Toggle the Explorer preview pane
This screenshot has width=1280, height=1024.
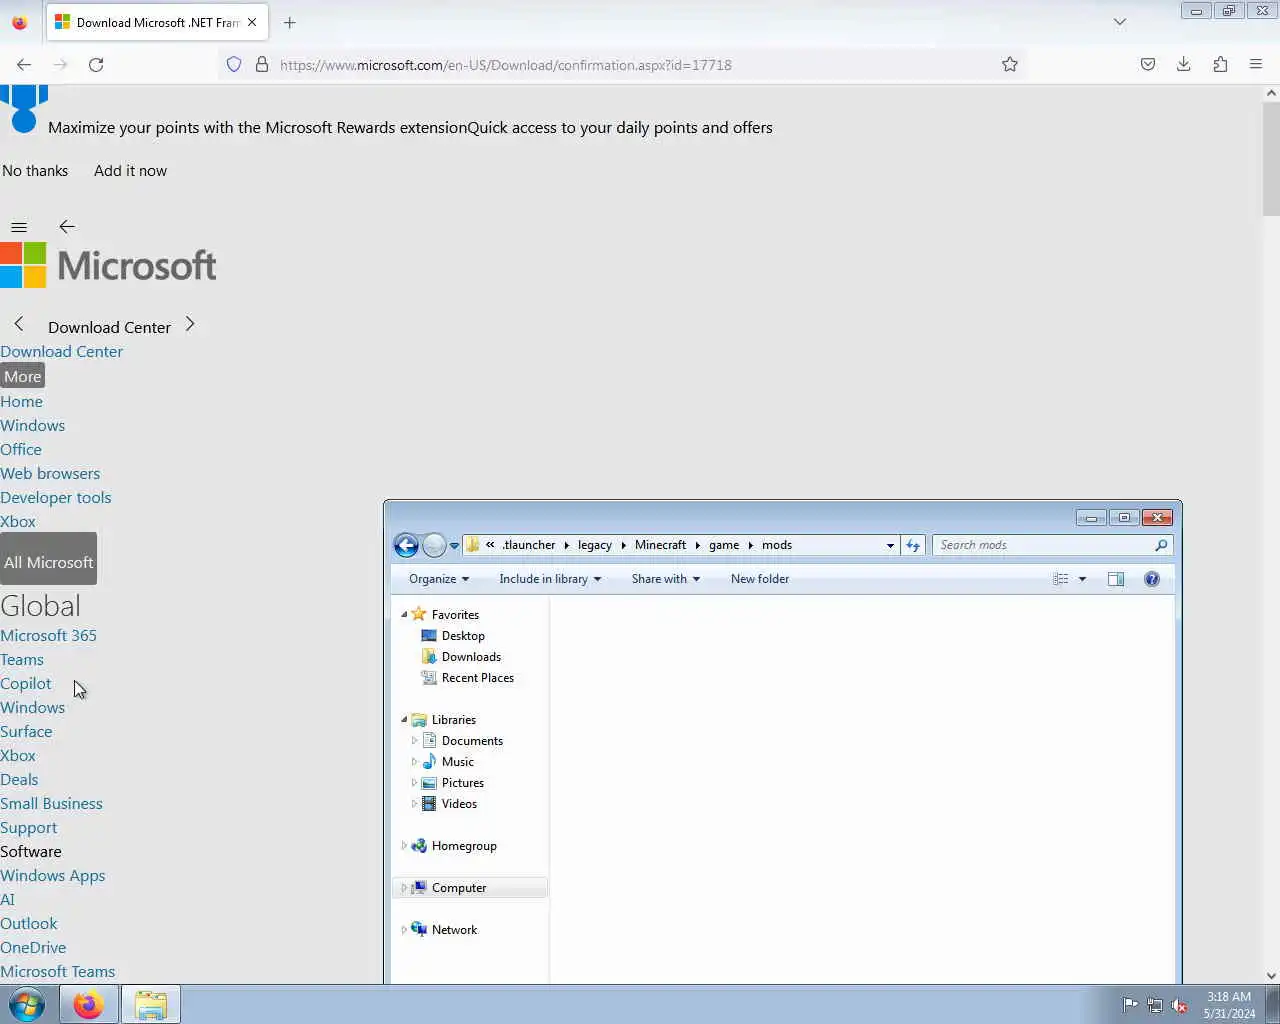[x=1116, y=579]
